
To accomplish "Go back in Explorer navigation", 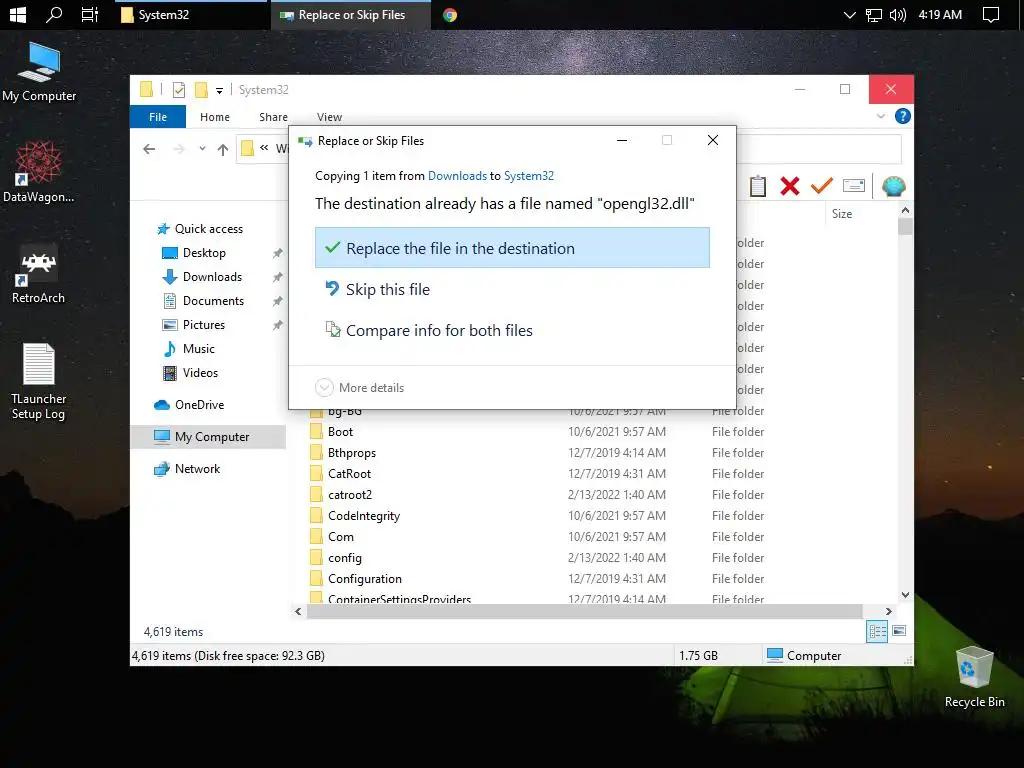I will coord(149,149).
